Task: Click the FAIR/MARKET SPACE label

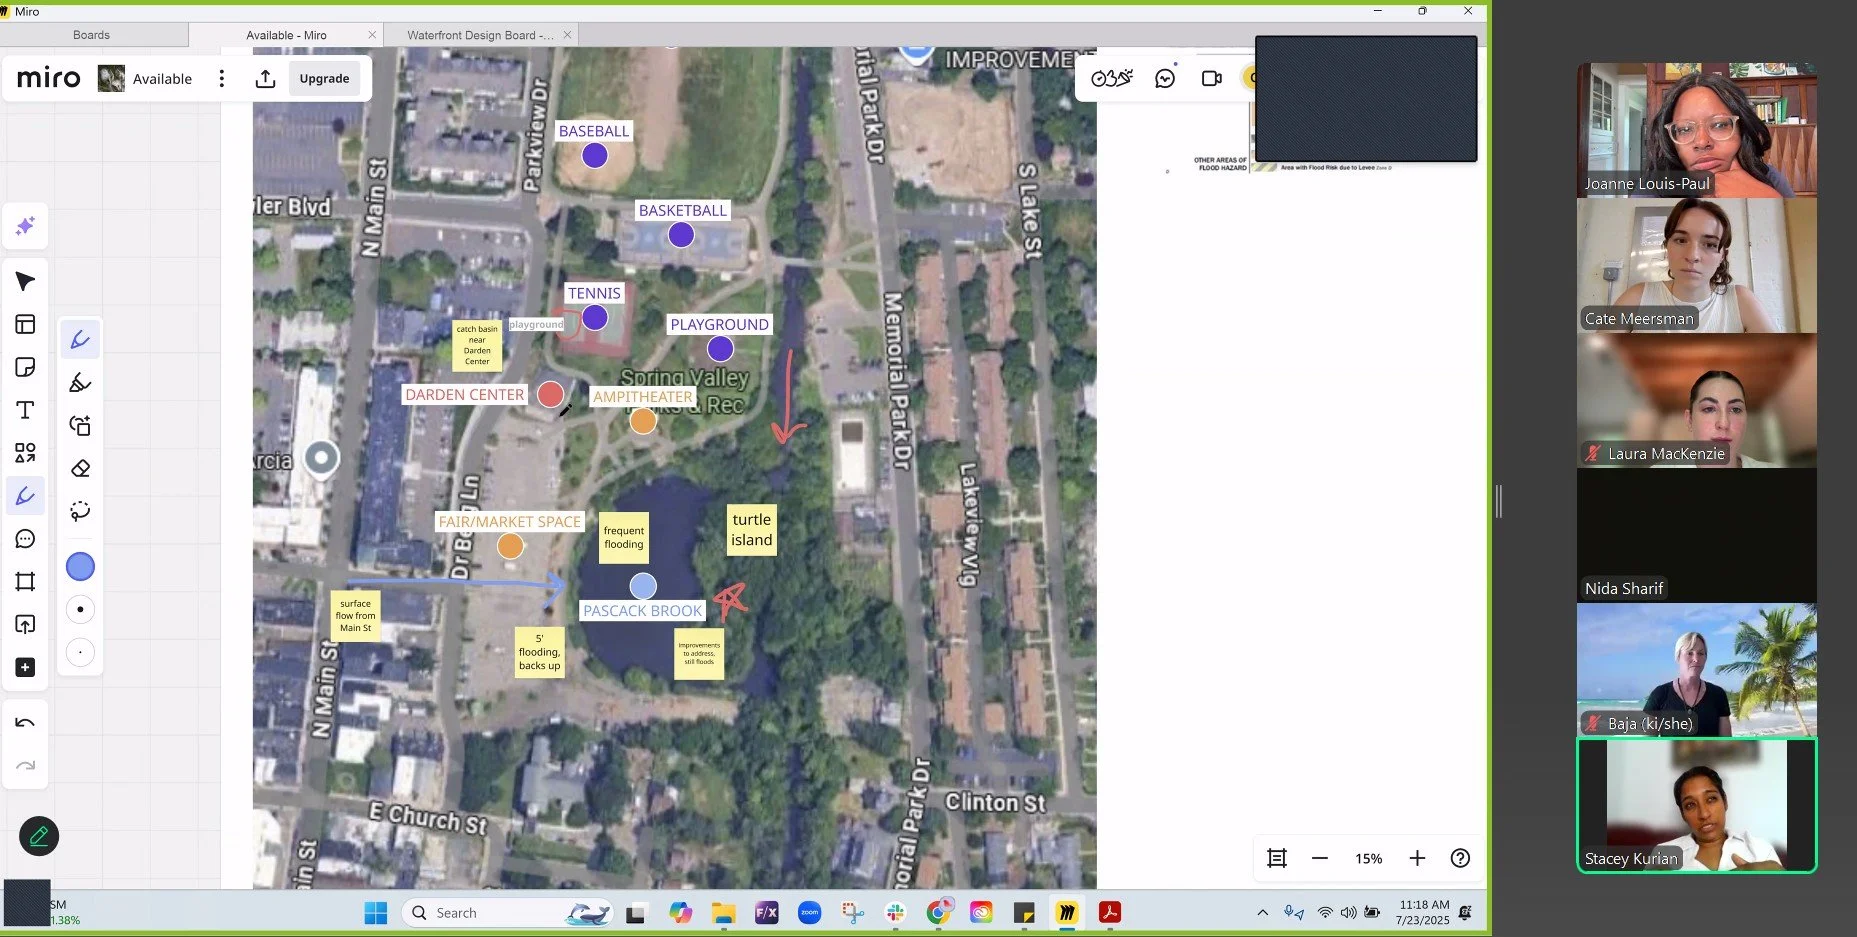Action: point(510,521)
